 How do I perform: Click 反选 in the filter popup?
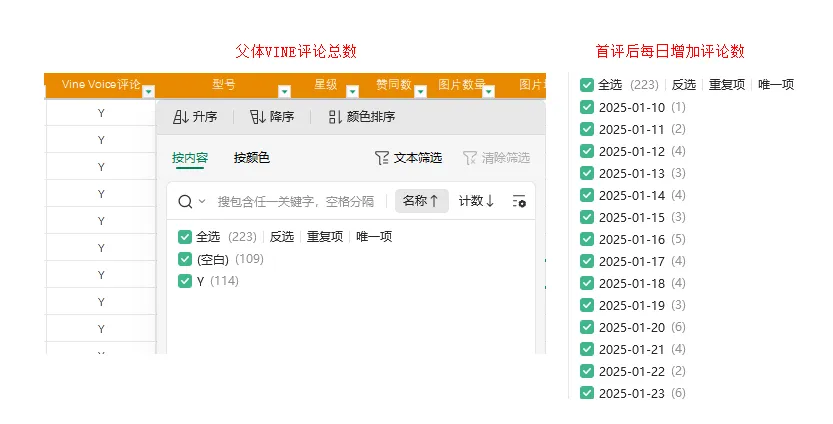tap(282, 236)
